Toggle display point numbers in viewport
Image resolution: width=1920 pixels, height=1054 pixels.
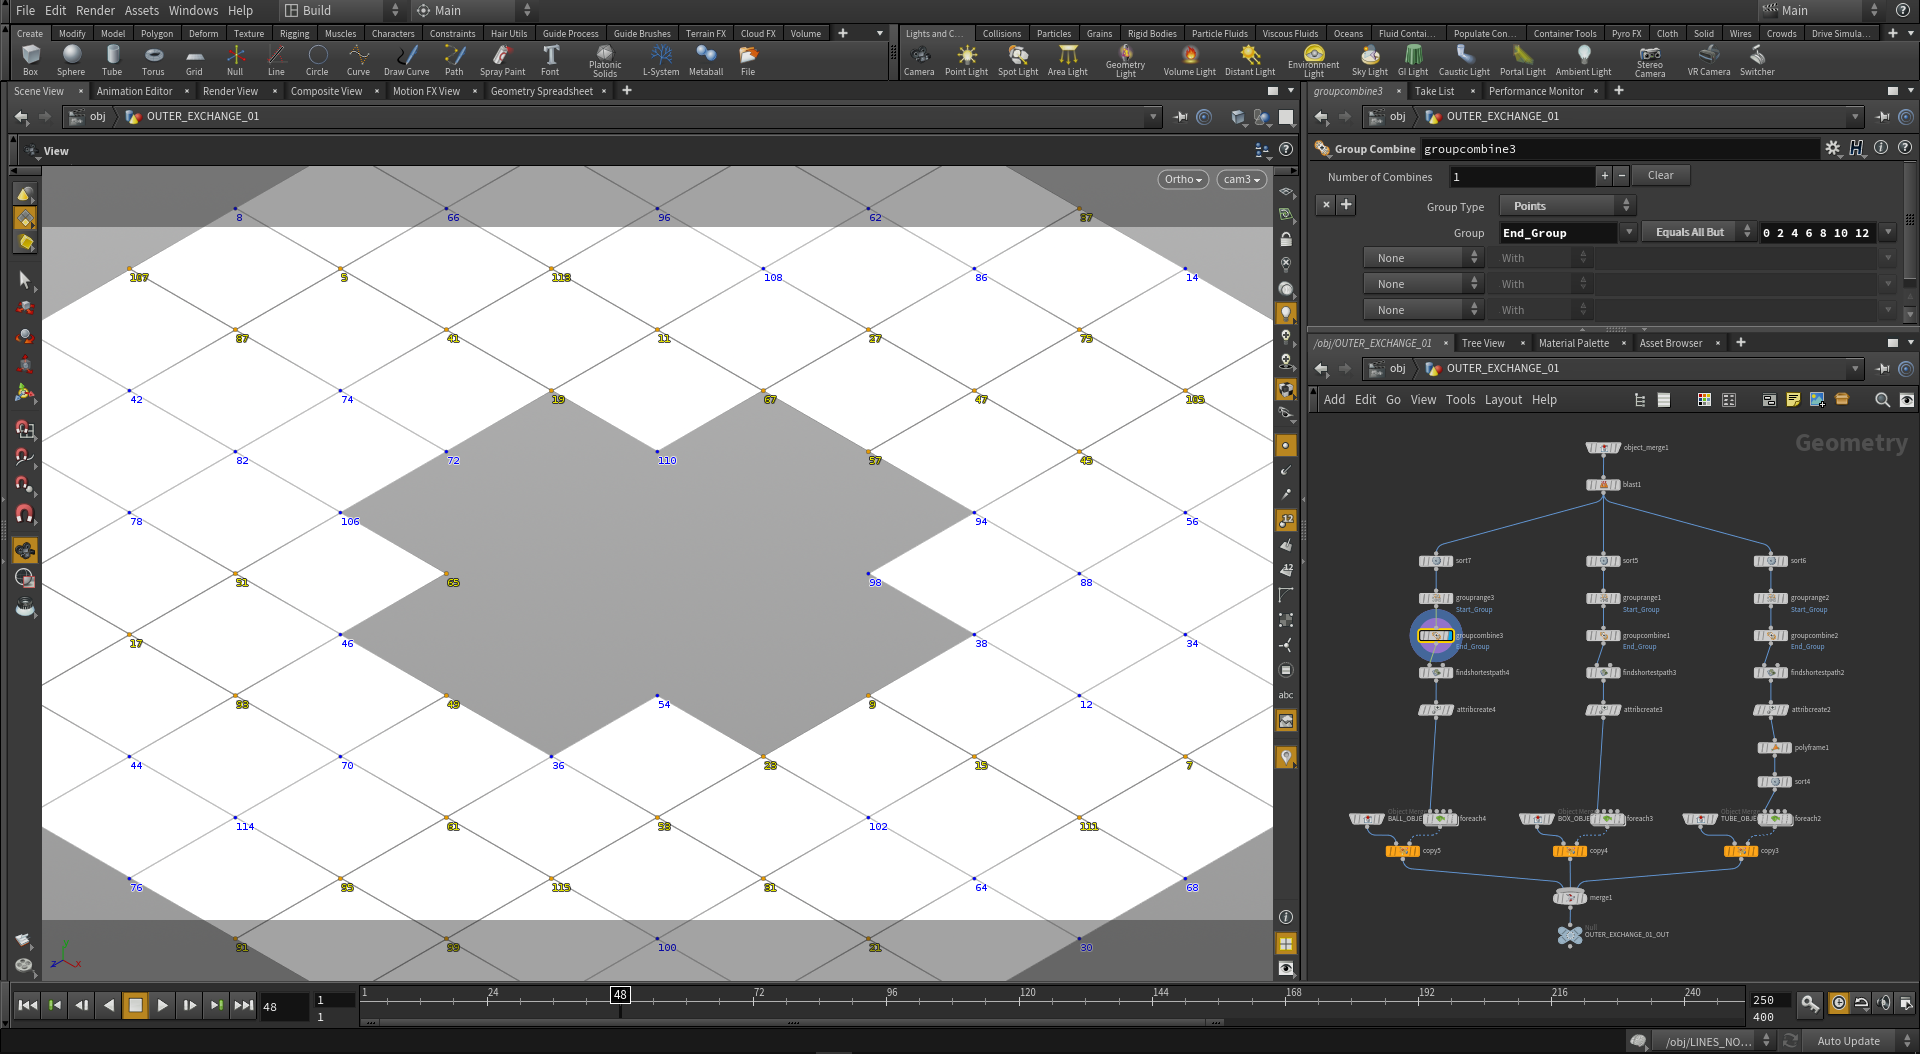(1286, 520)
